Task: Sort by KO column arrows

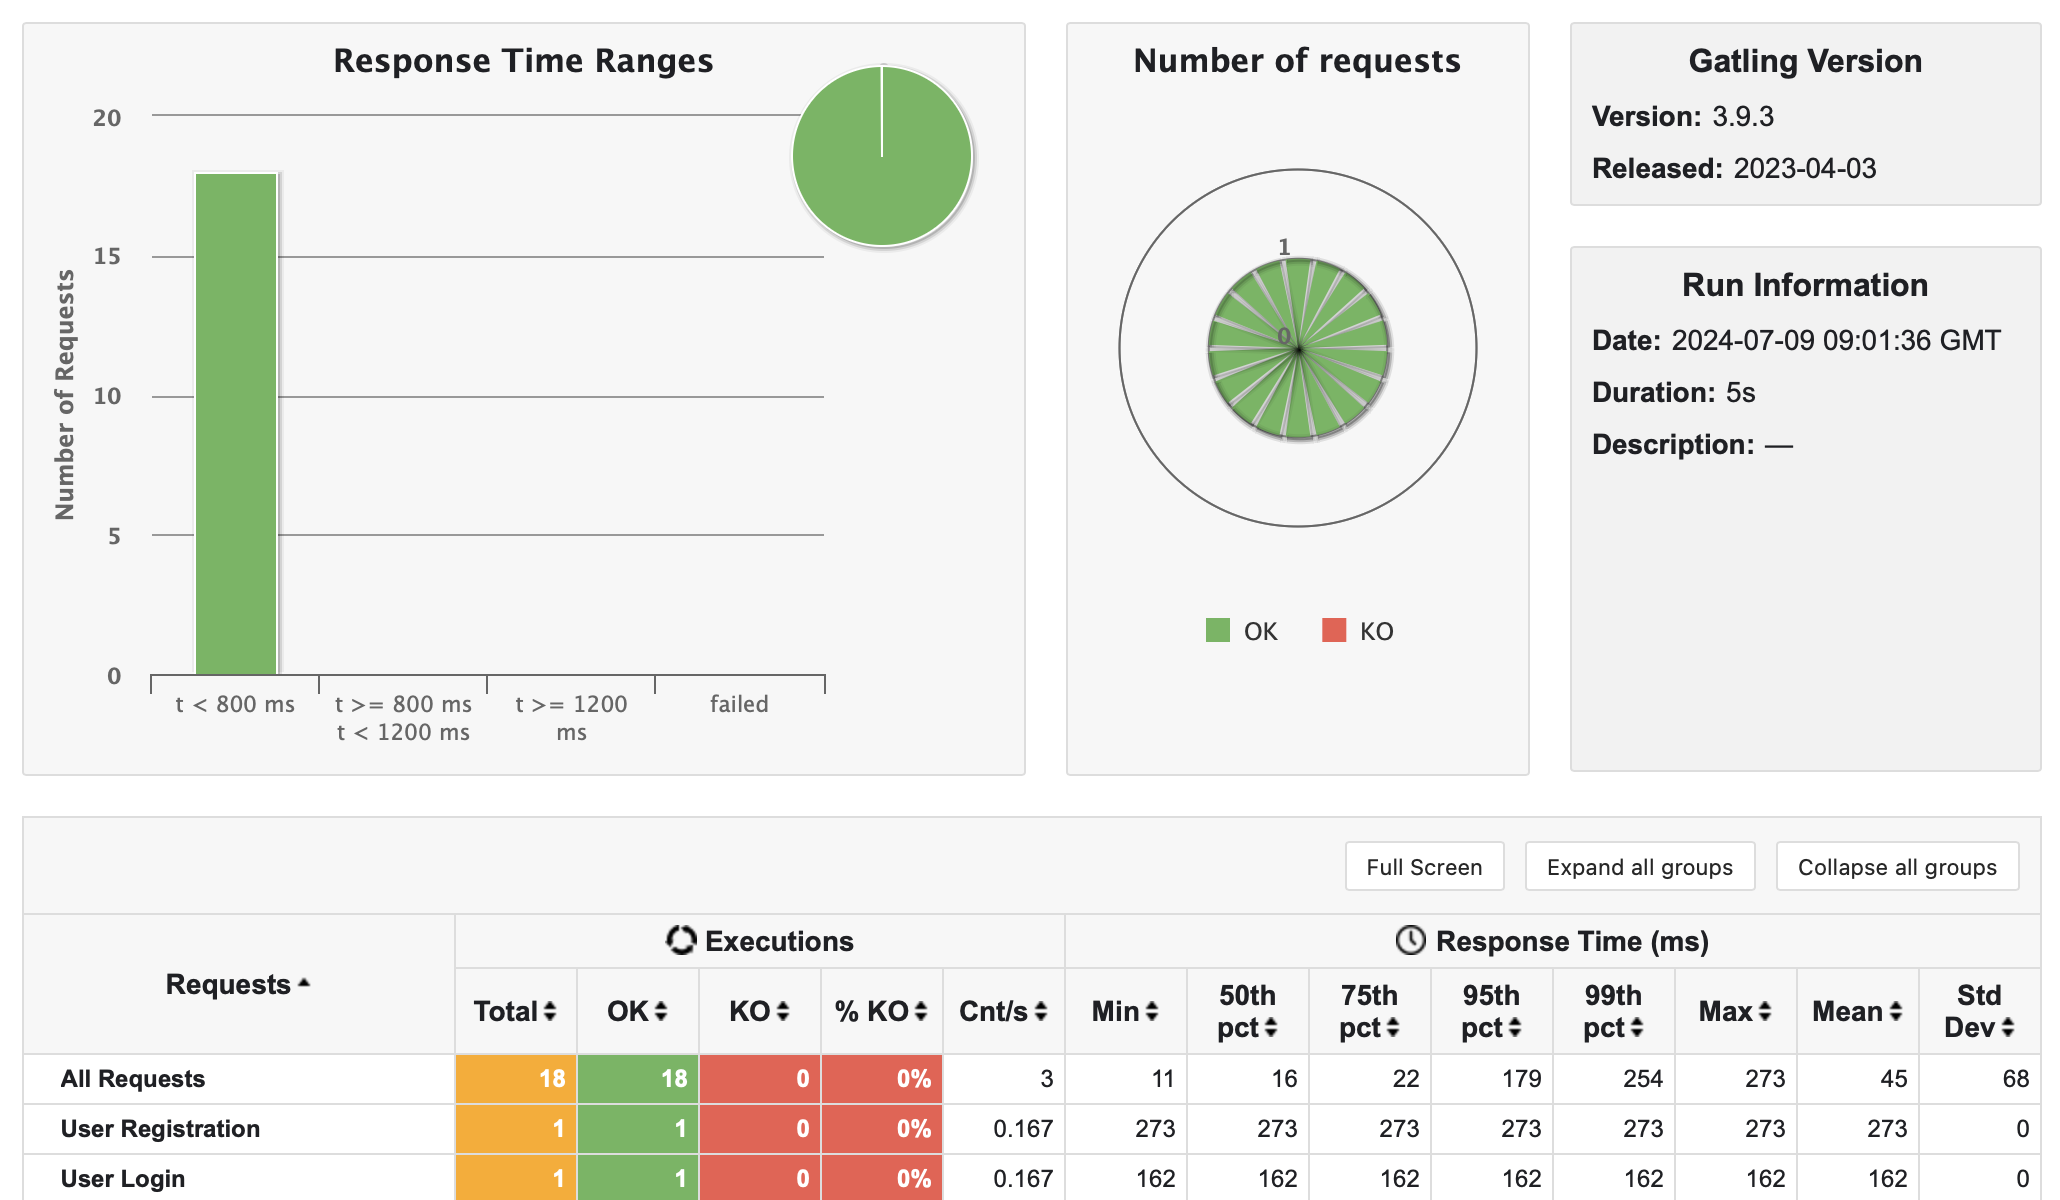Action: point(783,1012)
